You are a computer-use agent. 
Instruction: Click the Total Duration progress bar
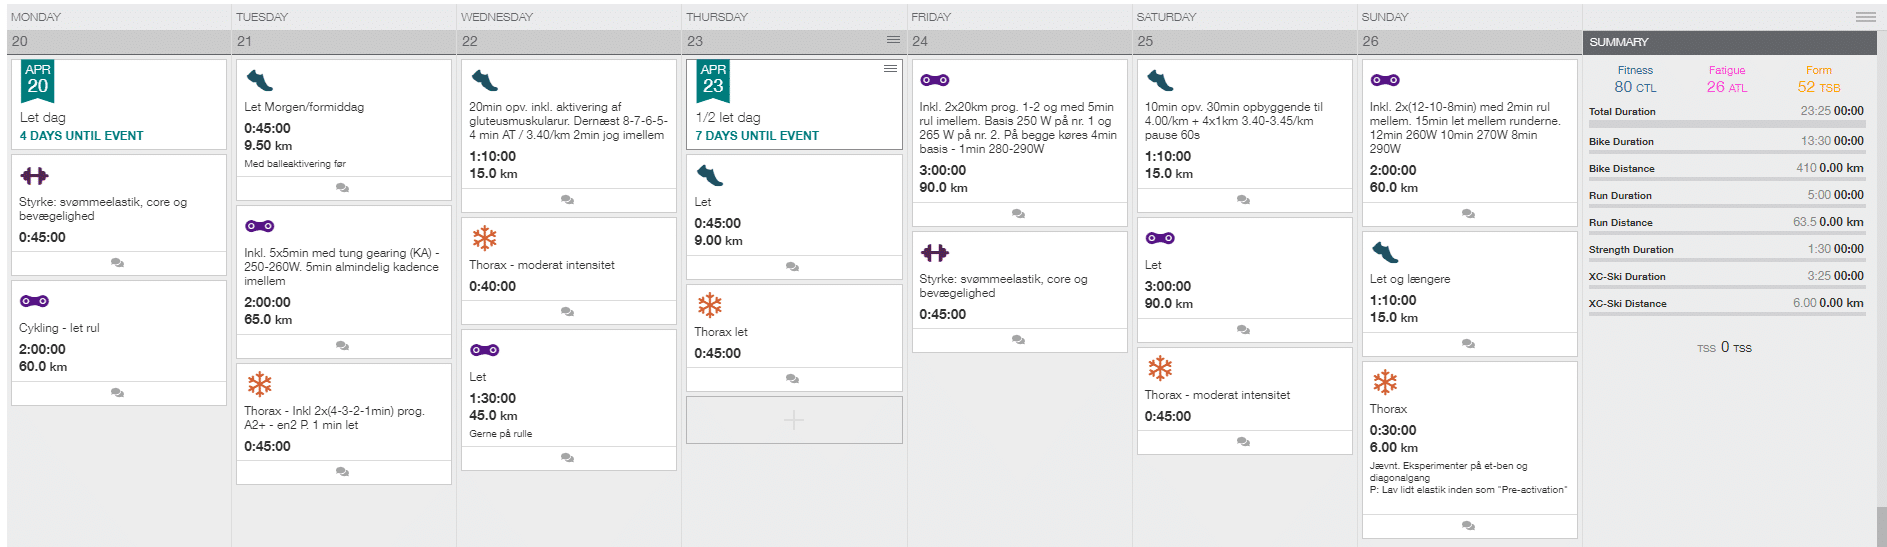(x=1727, y=125)
